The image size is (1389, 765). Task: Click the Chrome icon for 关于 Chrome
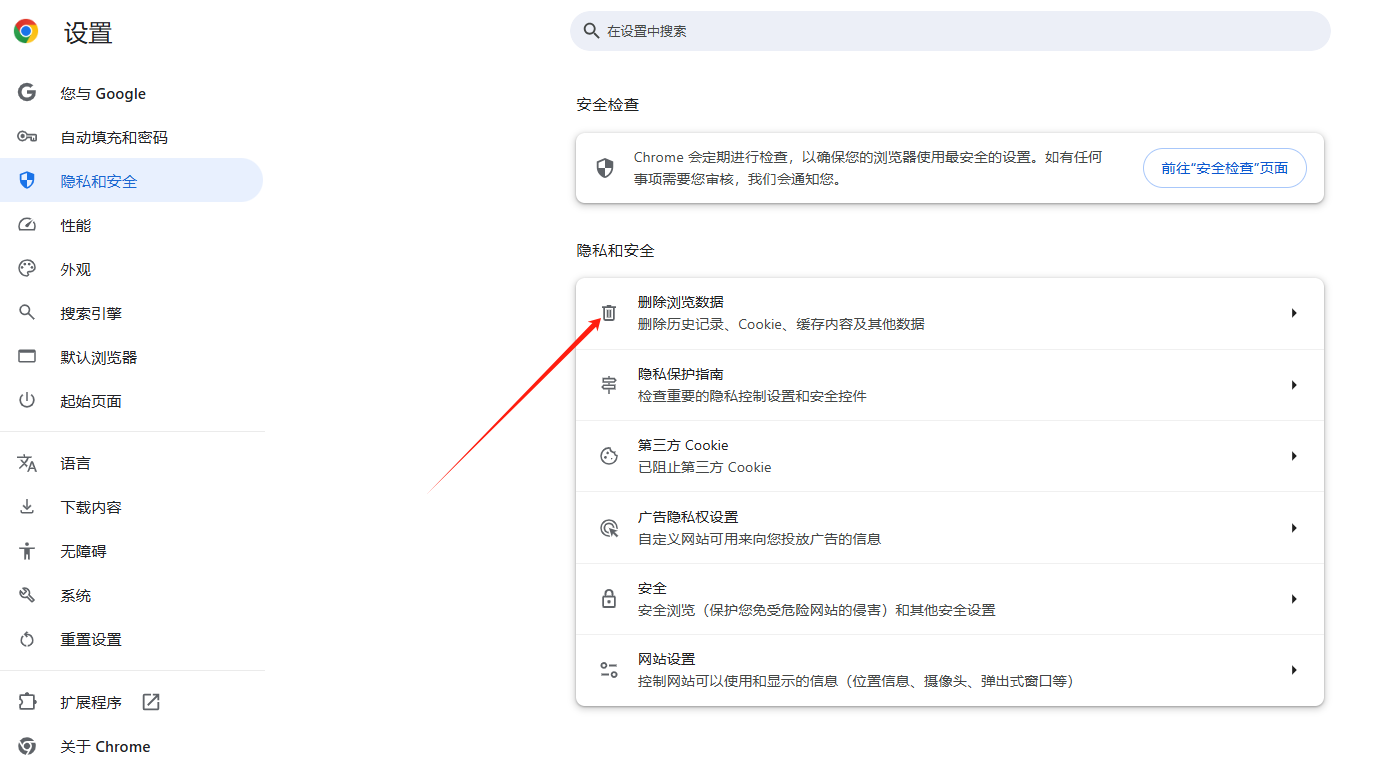[27, 746]
